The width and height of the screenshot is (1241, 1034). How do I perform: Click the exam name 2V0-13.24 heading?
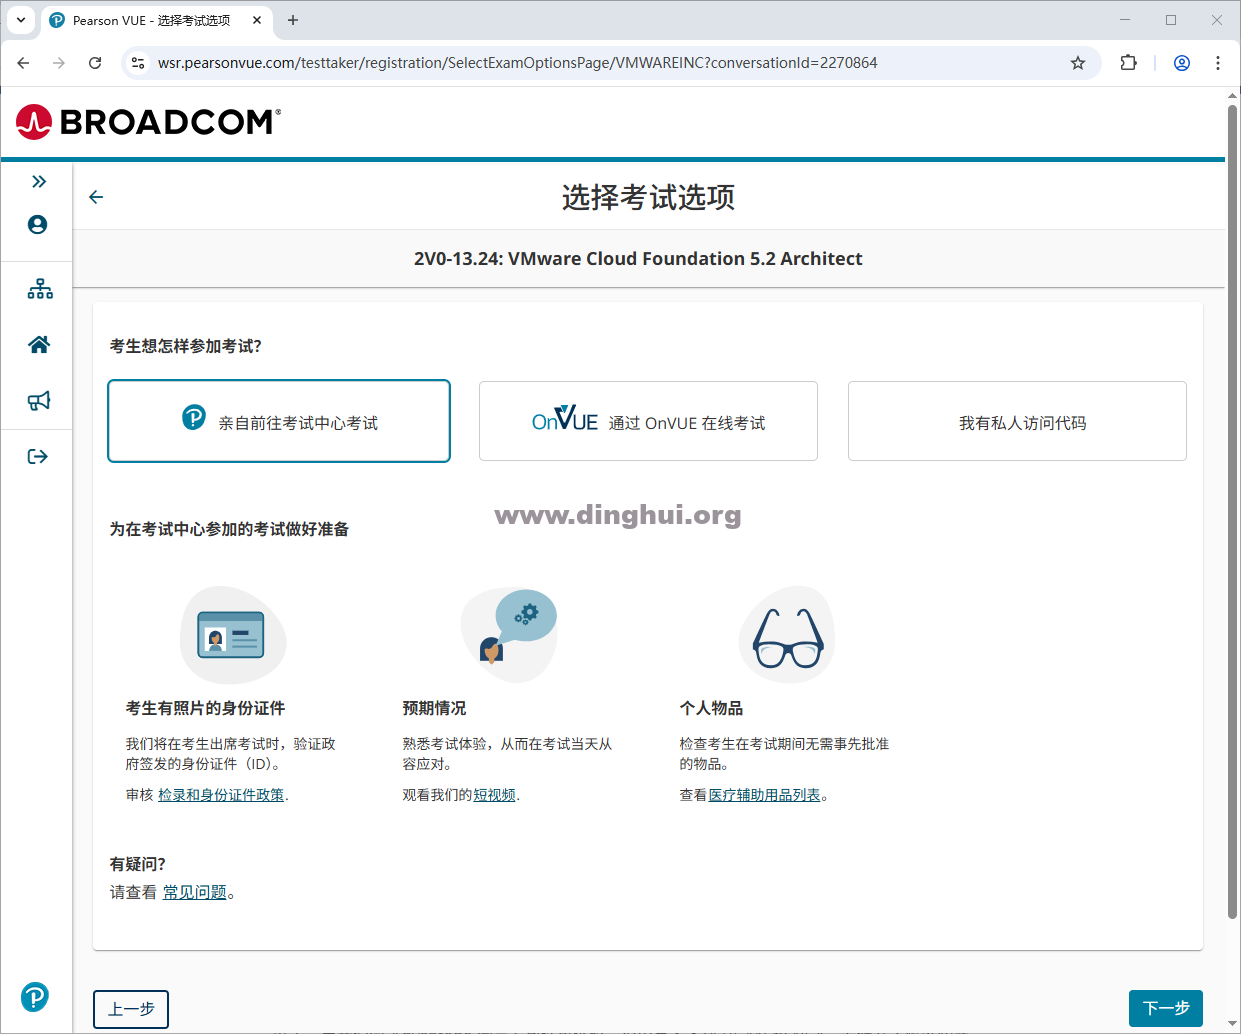pos(638,259)
